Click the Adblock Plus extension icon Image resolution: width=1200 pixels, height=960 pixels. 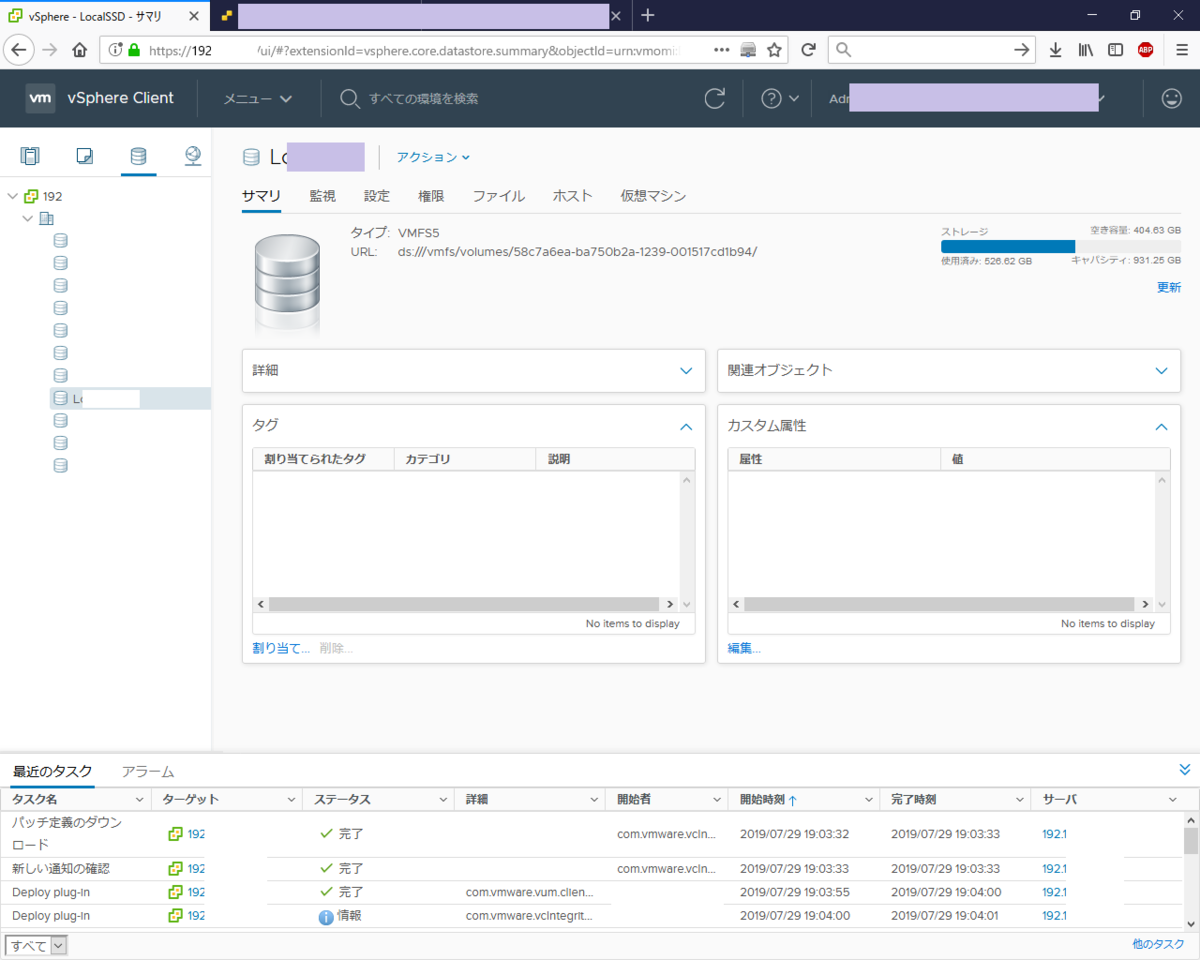1145,50
